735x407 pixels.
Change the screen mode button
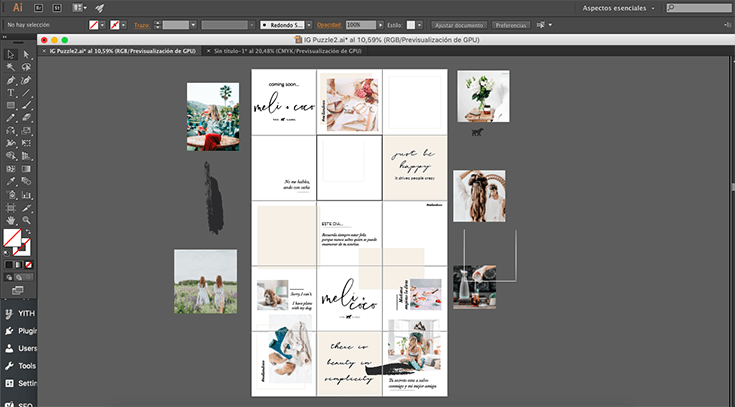[17, 291]
